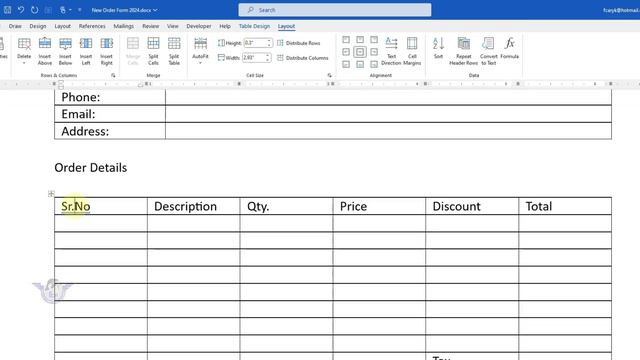Open Customize Quick Access Toolbar dropdown
The width and height of the screenshot is (640, 360).
[80, 9]
